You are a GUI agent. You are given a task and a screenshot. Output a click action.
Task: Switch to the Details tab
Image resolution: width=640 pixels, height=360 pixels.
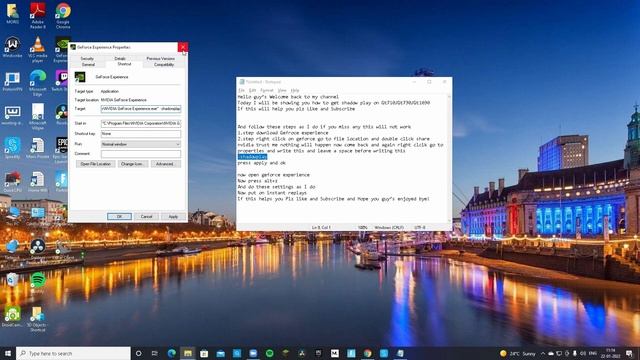[x=120, y=59]
